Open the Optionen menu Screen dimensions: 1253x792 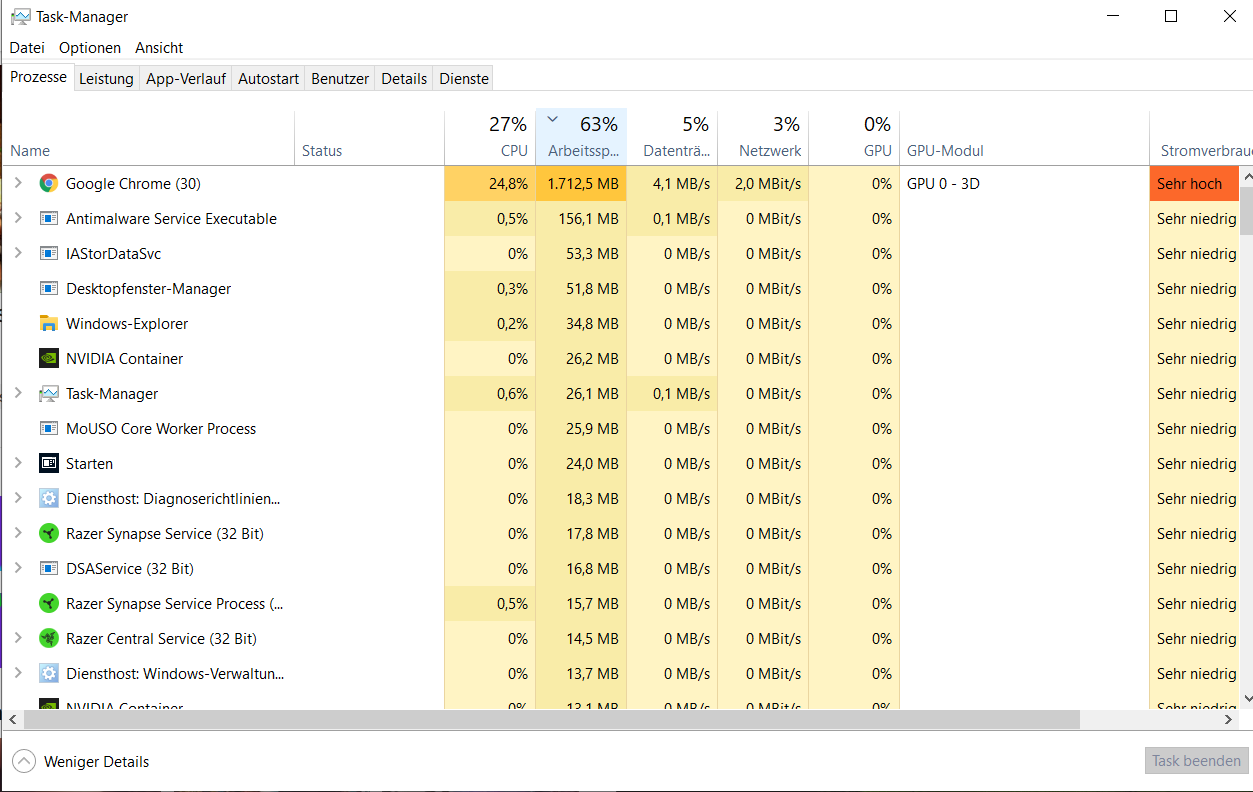(90, 48)
